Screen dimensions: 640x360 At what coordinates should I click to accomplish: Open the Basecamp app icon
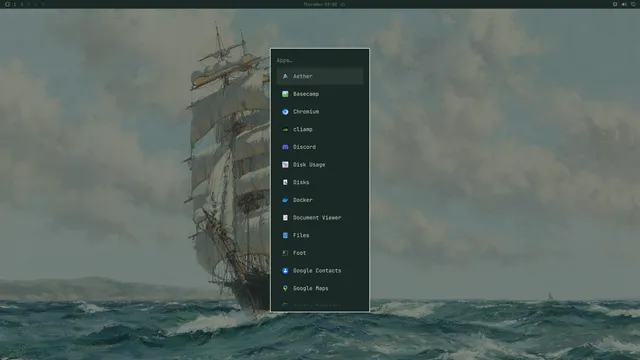pos(285,94)
